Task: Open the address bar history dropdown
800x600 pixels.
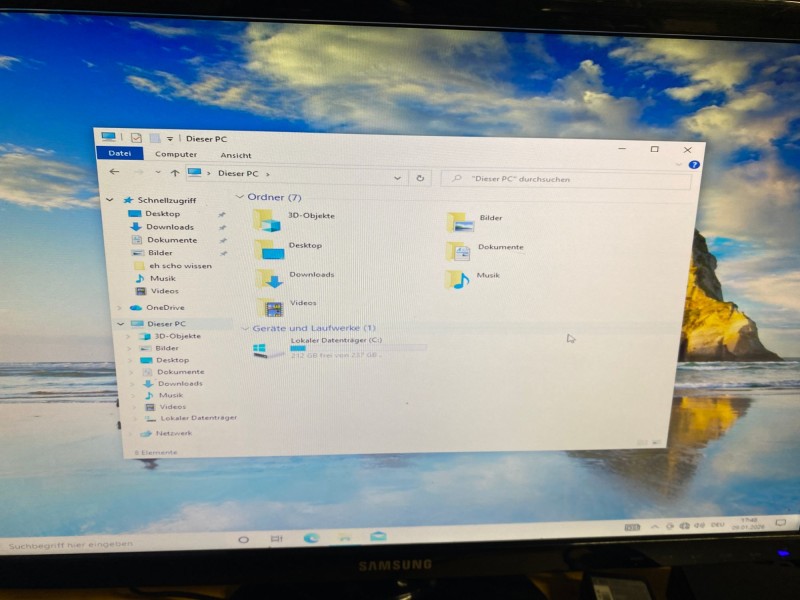Action: (x=397, y=178)
